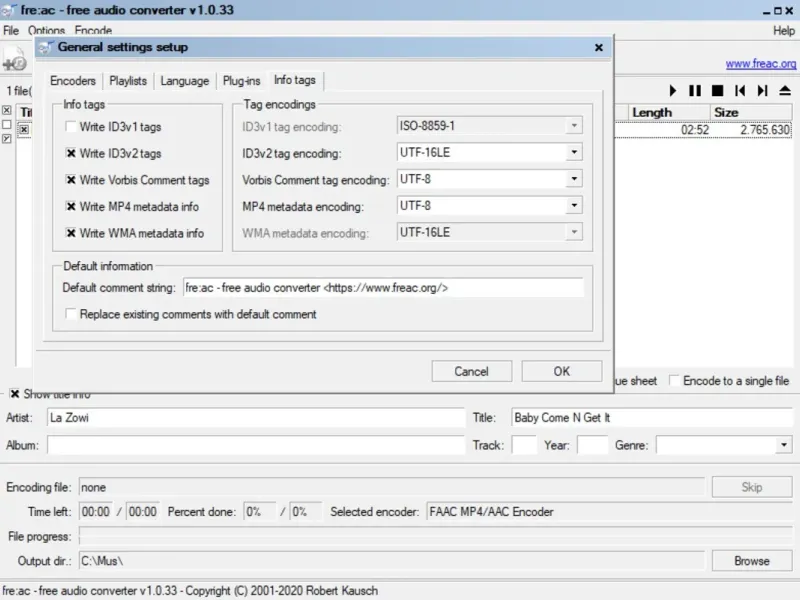The image size is (800, 600).
Task: Click the Title field Baby Come N Get It
Action: click(653, 417)
